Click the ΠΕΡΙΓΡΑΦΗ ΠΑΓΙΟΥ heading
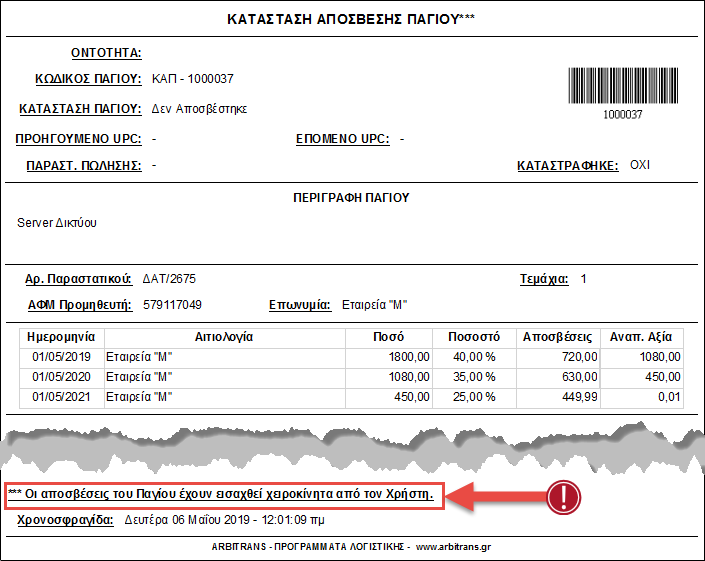705x561 pixels. [351, 198]
